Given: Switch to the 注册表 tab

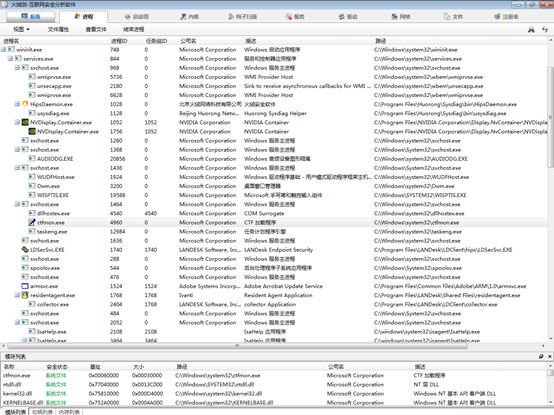Looking at the screenshot, I should point(506,17).
